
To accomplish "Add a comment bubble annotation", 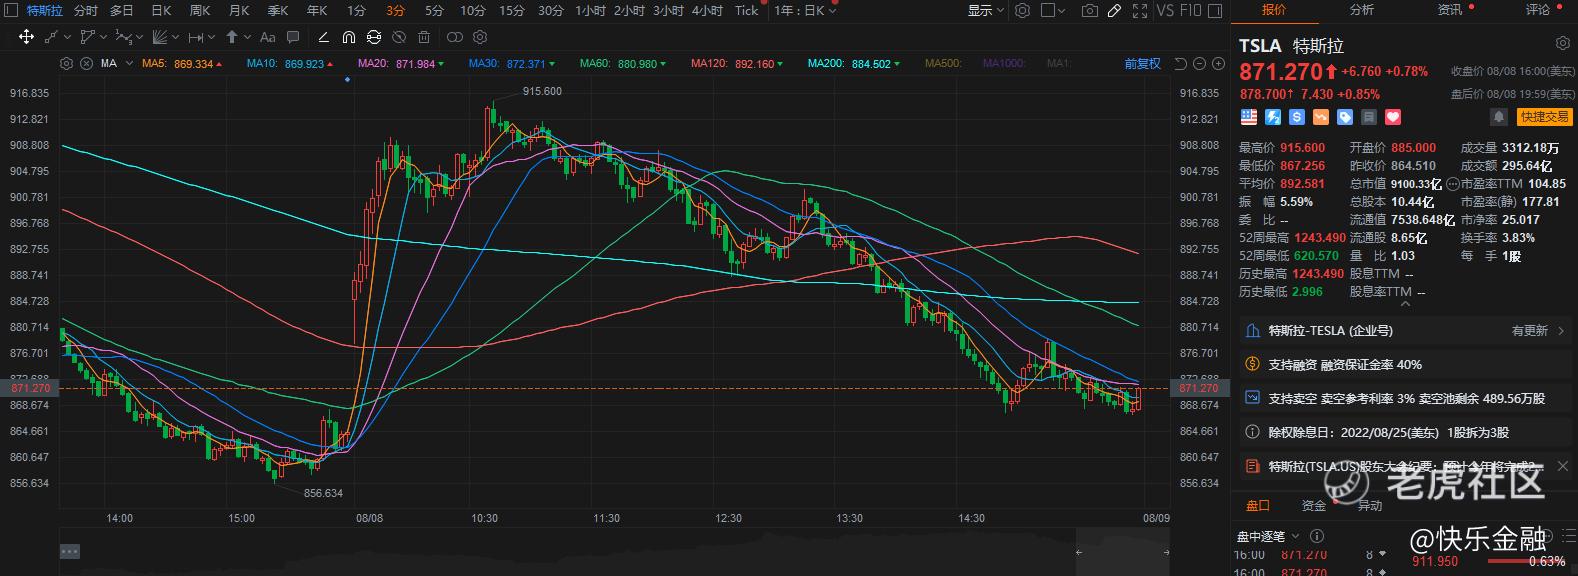I will click(293, 37).
